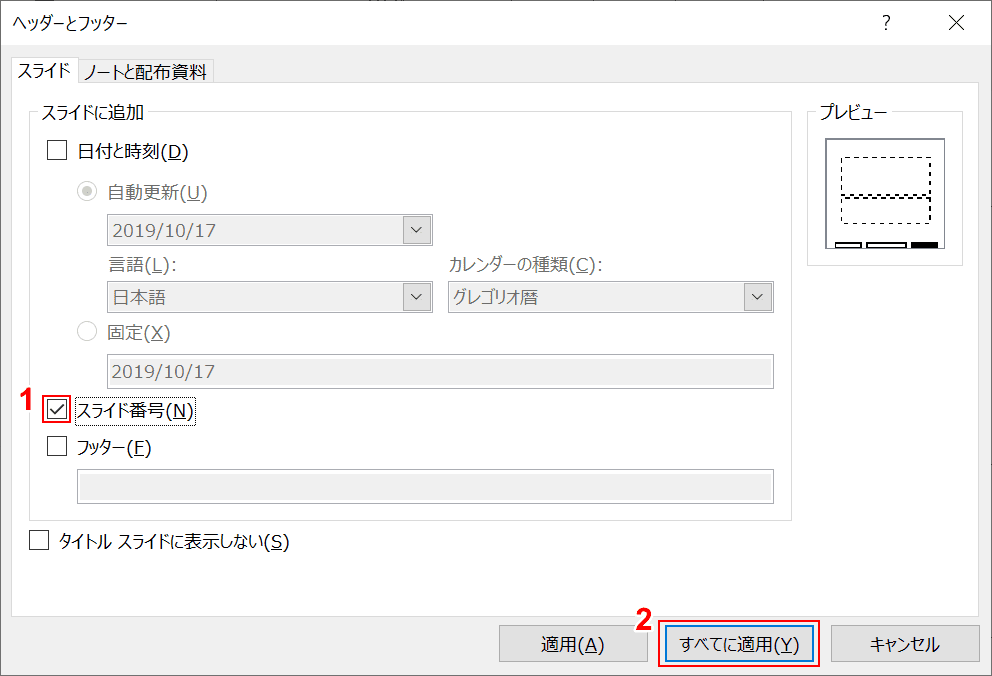Screen dimensions: 992x676
Task: Click the すべてに適用 button
Action: pos(739,644)
